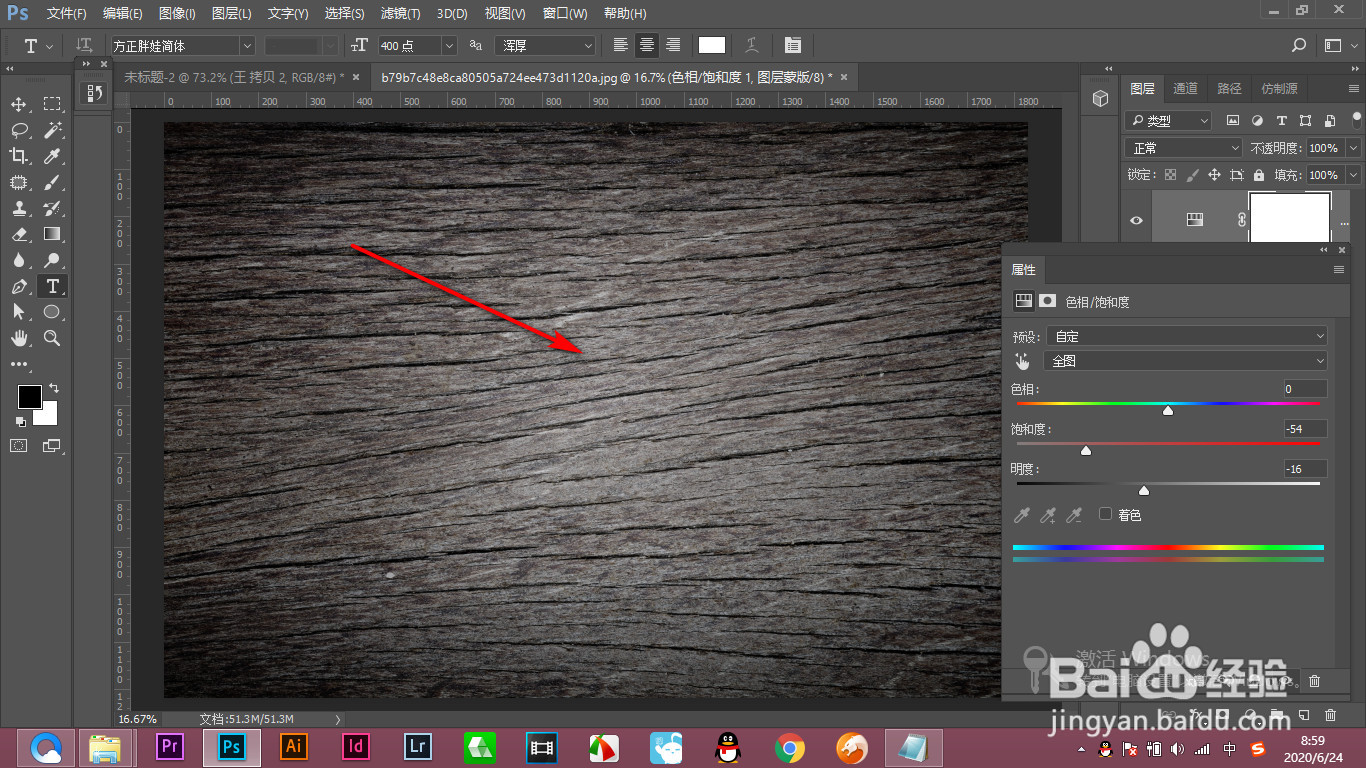This screenshot has height=768, width=1366.
Task: Click the 明度 lightness value field
Action: pyautogui.click(x=1306, y=469)
